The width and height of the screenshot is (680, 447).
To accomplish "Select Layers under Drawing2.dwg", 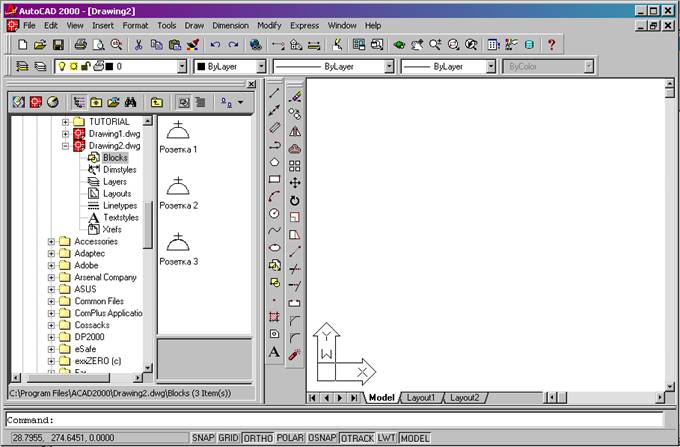I will click(x=115, y=181).
